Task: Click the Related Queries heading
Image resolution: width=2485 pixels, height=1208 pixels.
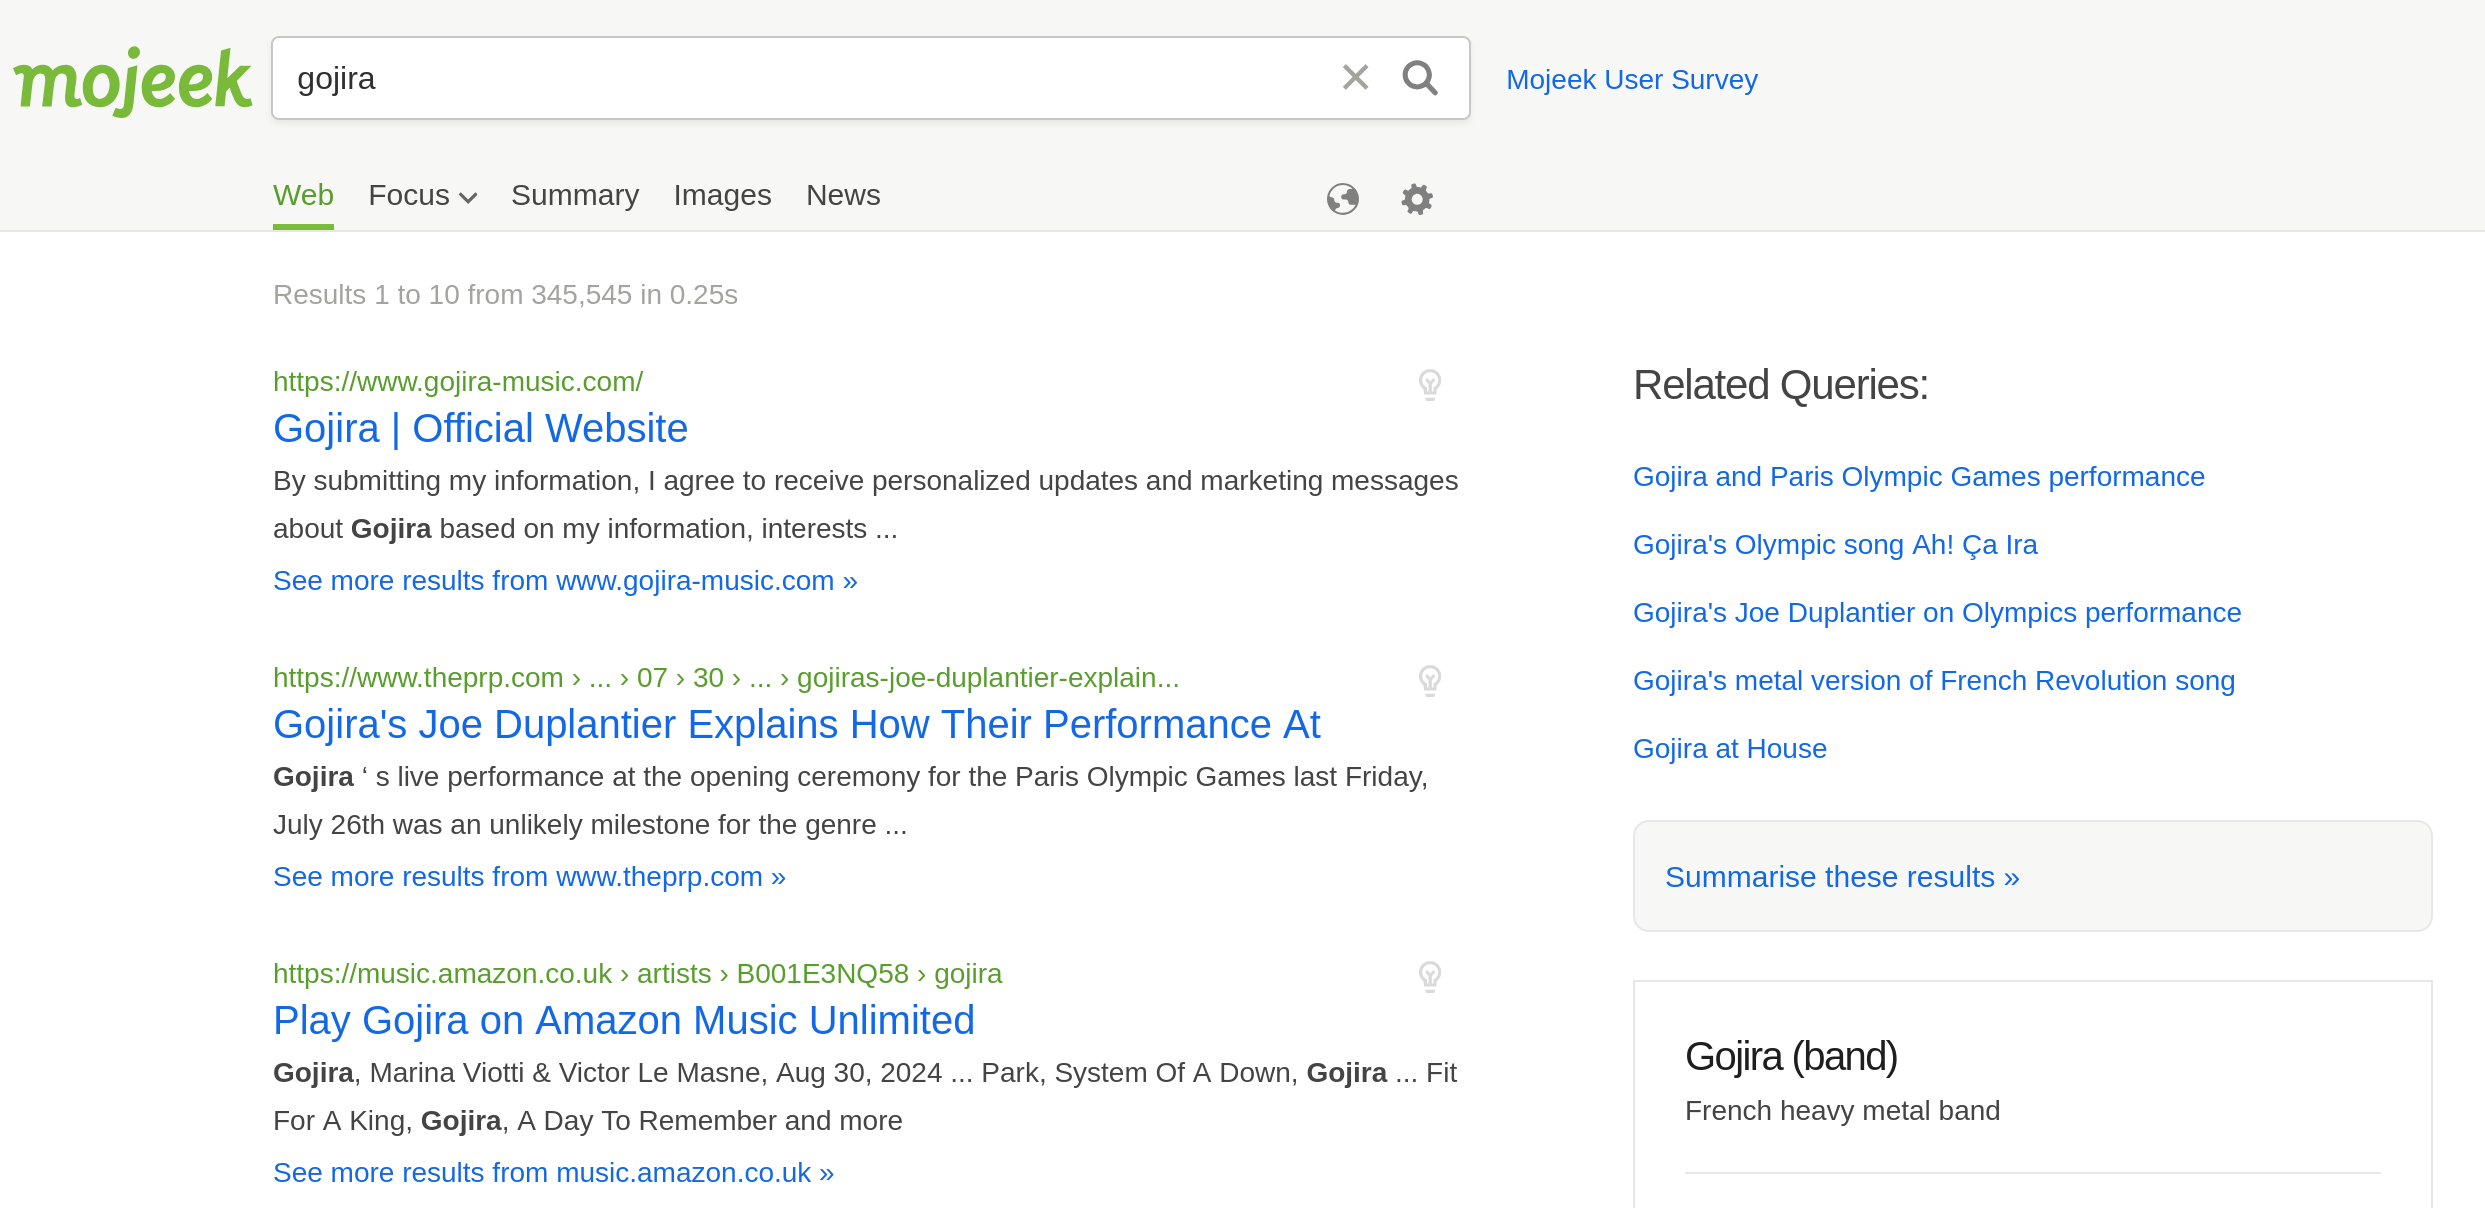Action: click(x=1780, y=385)
